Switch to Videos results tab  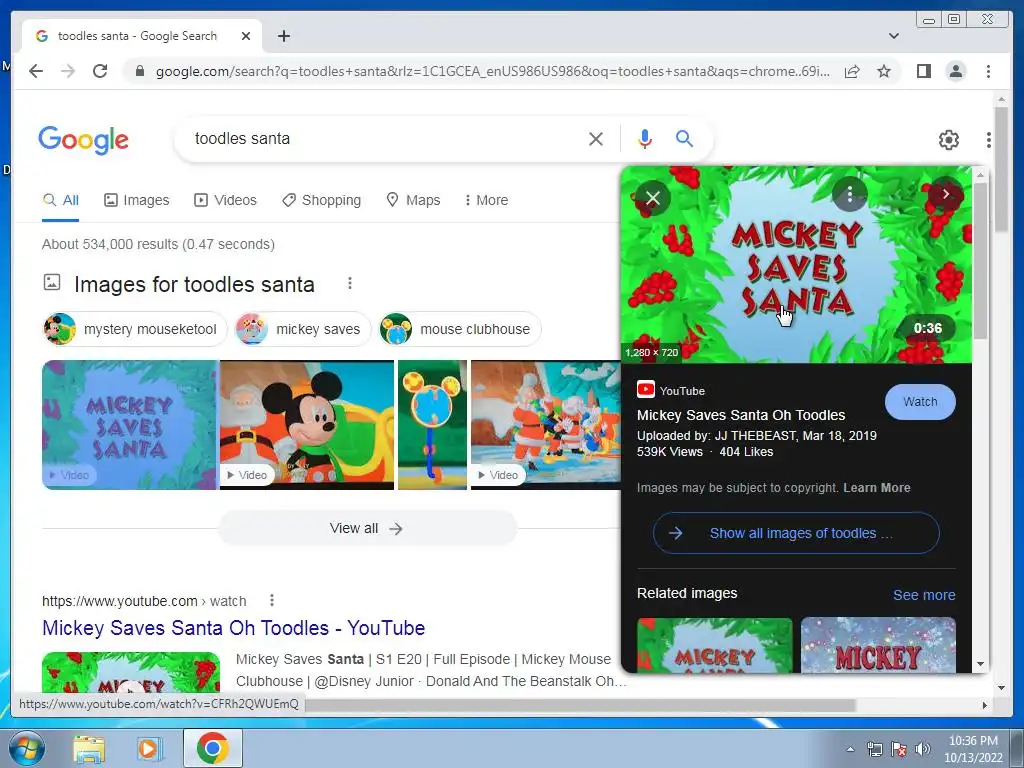pyautogui.click(x=225, y=200)
